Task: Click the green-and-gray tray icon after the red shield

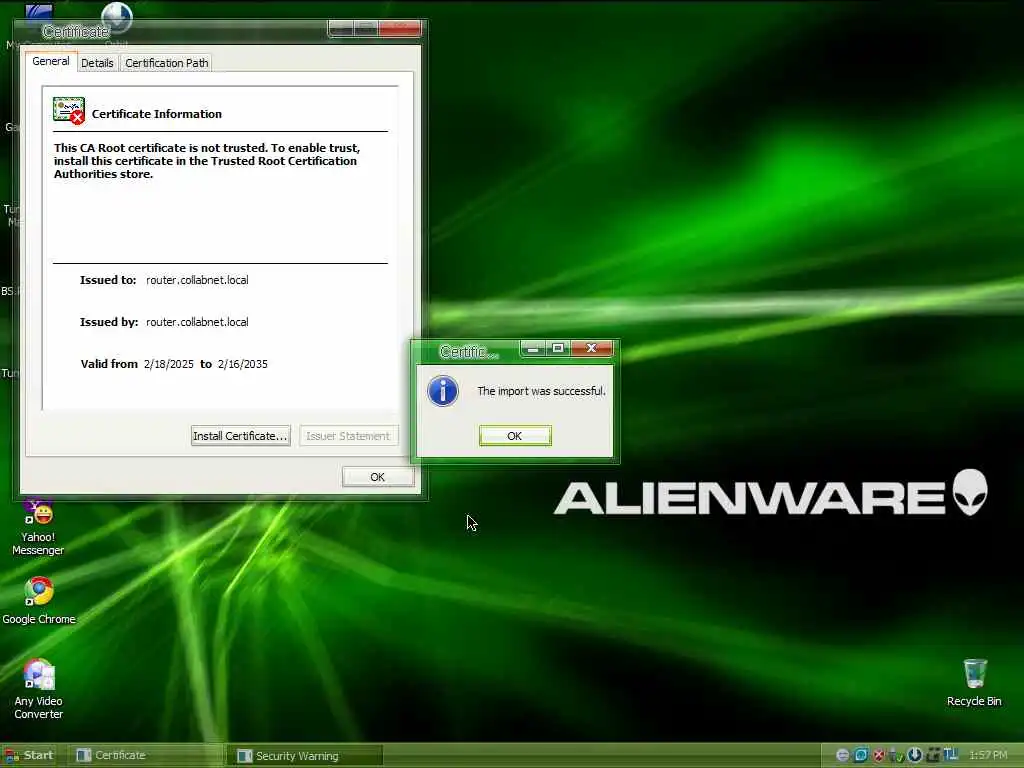Action: pyautogui.click(x=897, y=756)
